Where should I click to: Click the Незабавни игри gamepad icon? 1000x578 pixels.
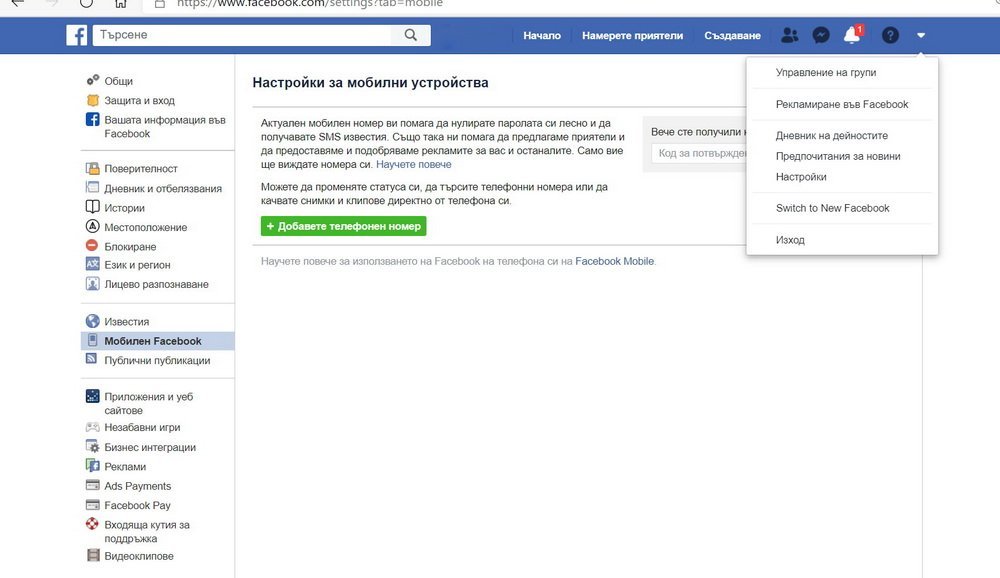(93, 427)
